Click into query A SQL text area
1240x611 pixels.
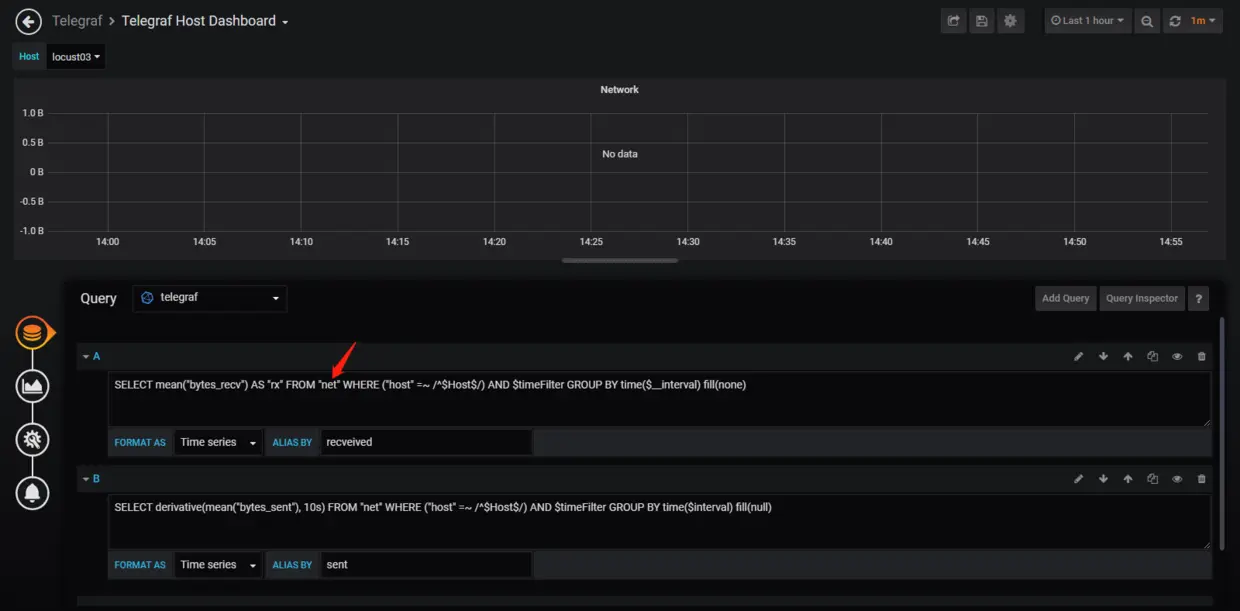(660, 399)
